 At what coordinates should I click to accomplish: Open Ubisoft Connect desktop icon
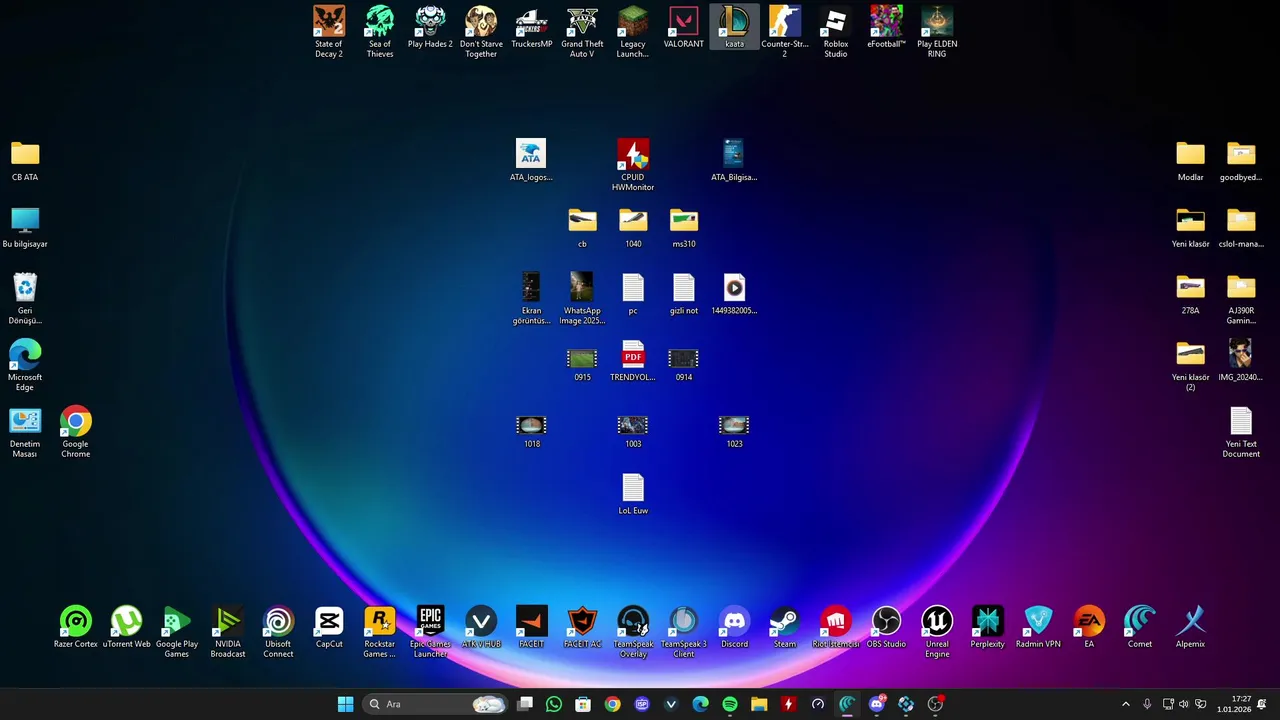point(278,632)
